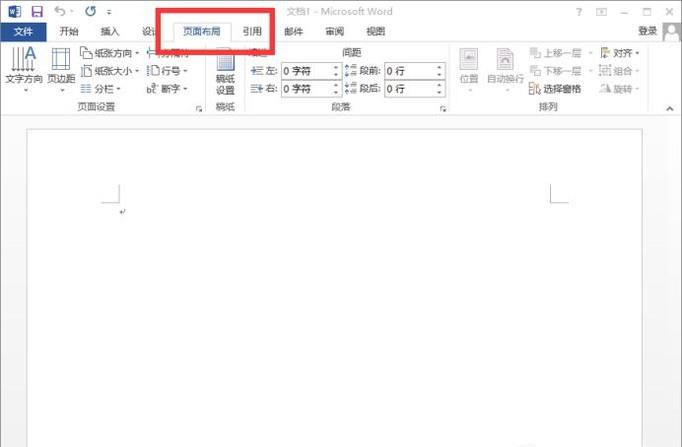Open the 页边距 margins menu
Viewport: 682px width, 447px height.
pyautogui.click(x=61, y=70)
